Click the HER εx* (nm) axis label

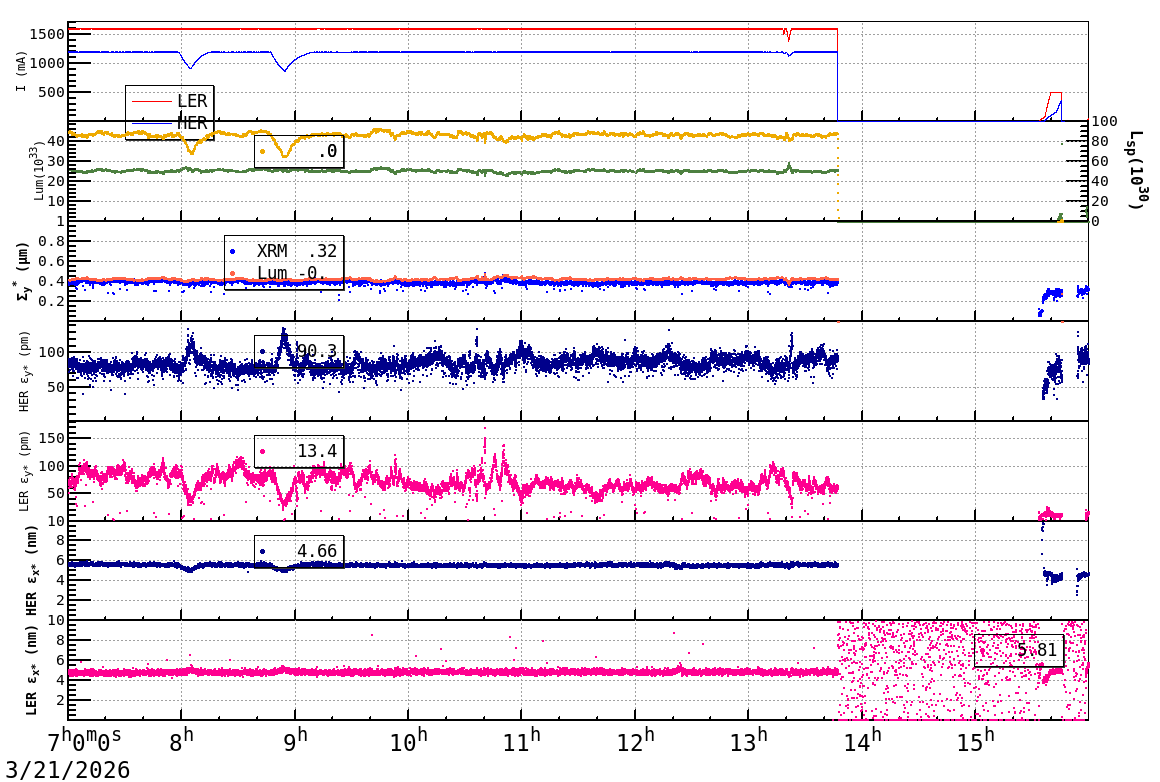pyautogui.click(x=31, y=570)
